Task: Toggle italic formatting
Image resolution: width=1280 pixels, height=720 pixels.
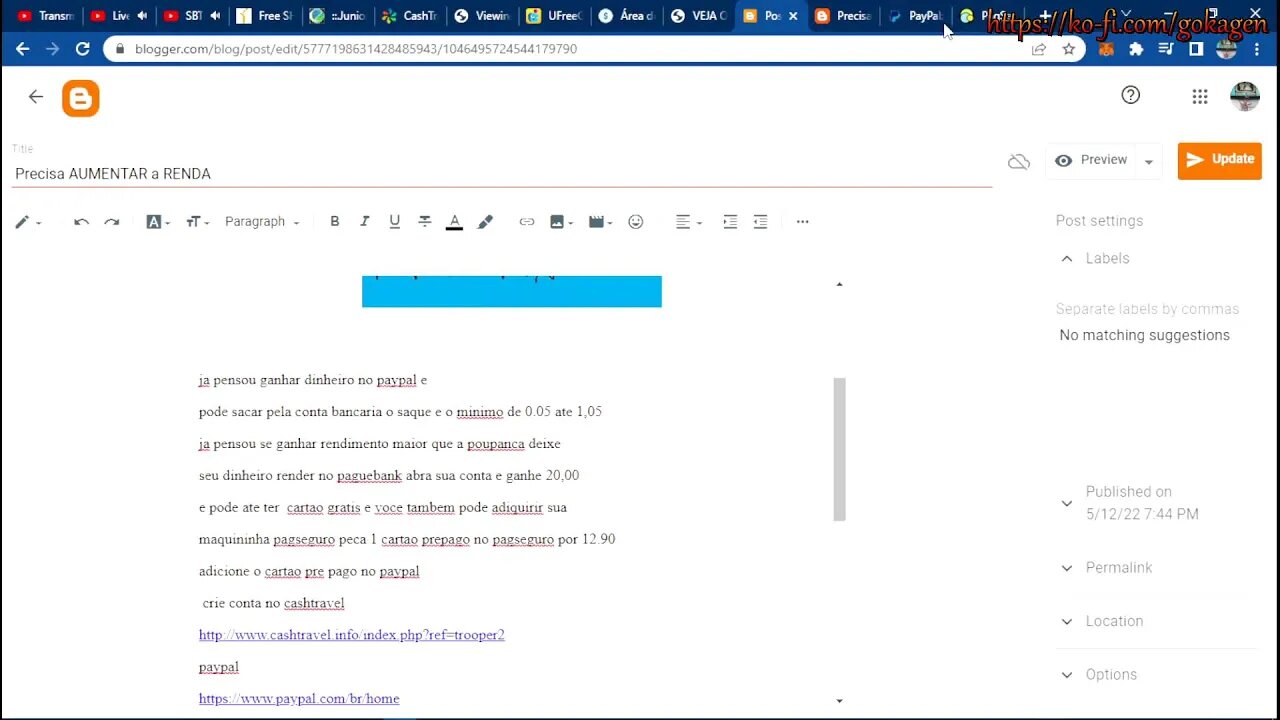Action: [x=365, y=222]
